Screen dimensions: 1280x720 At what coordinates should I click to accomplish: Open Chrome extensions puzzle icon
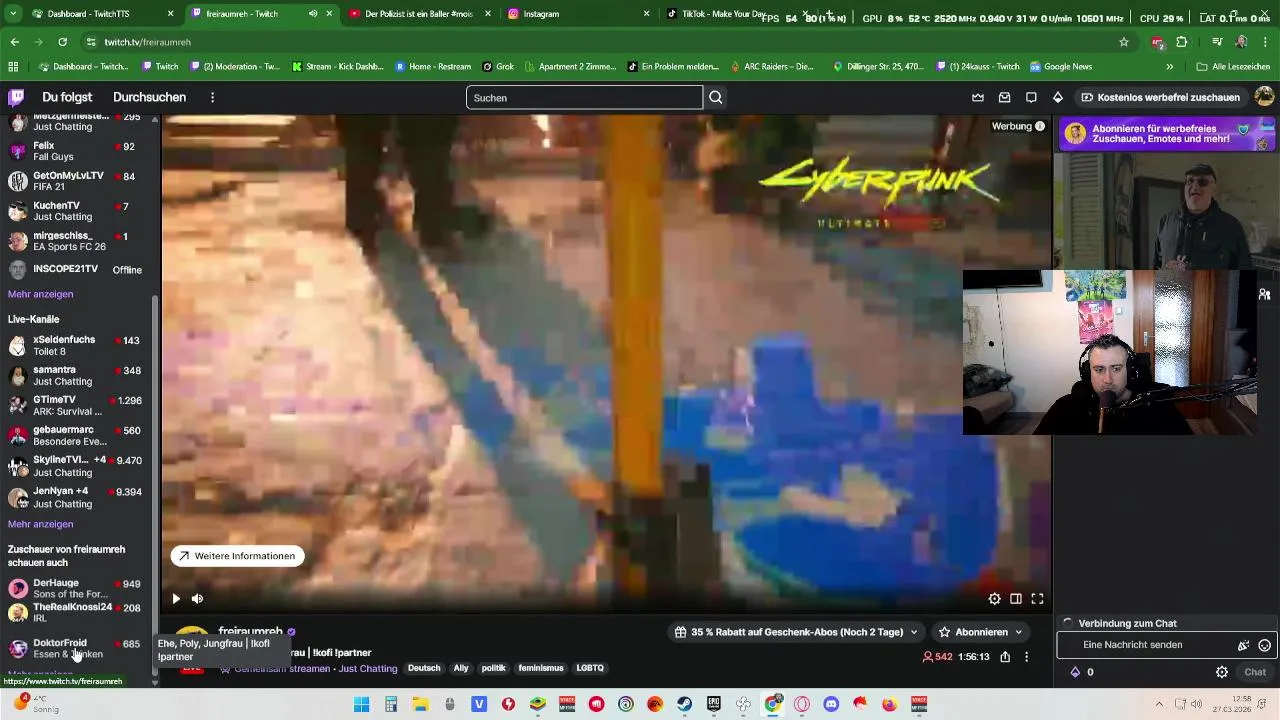point(1181,42)
